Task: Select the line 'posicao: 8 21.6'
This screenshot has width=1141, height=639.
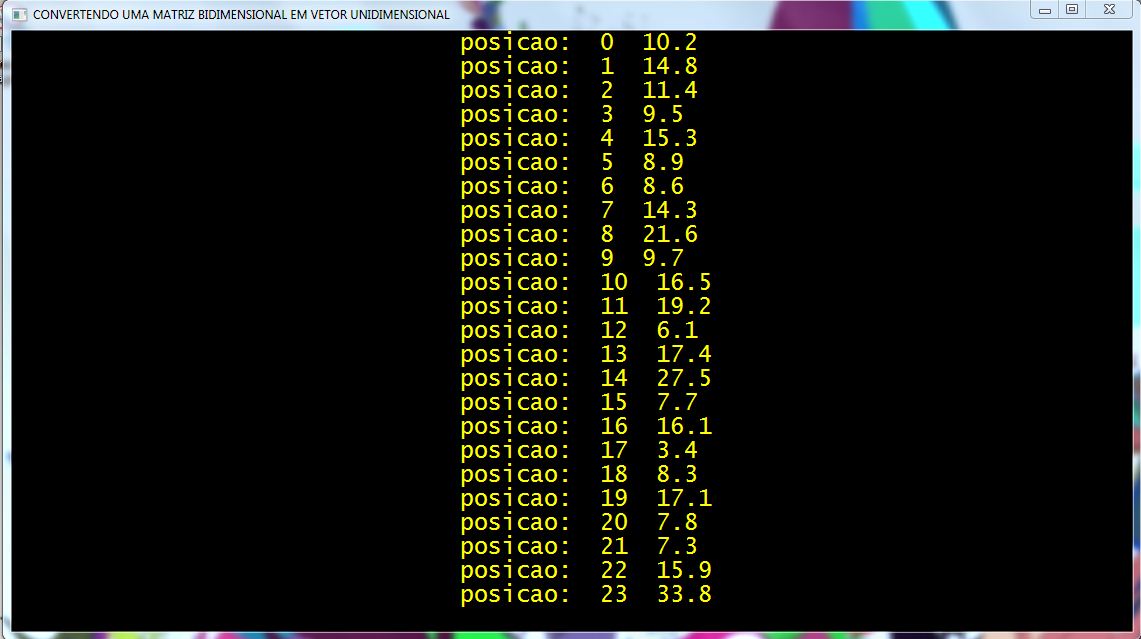Action: tap(579, 235)
